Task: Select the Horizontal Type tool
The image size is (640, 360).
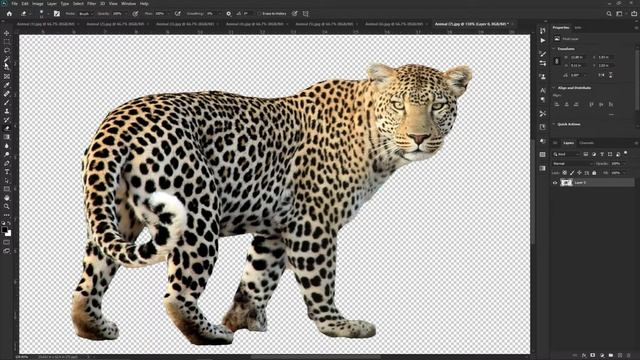Action: pos(7,172)
